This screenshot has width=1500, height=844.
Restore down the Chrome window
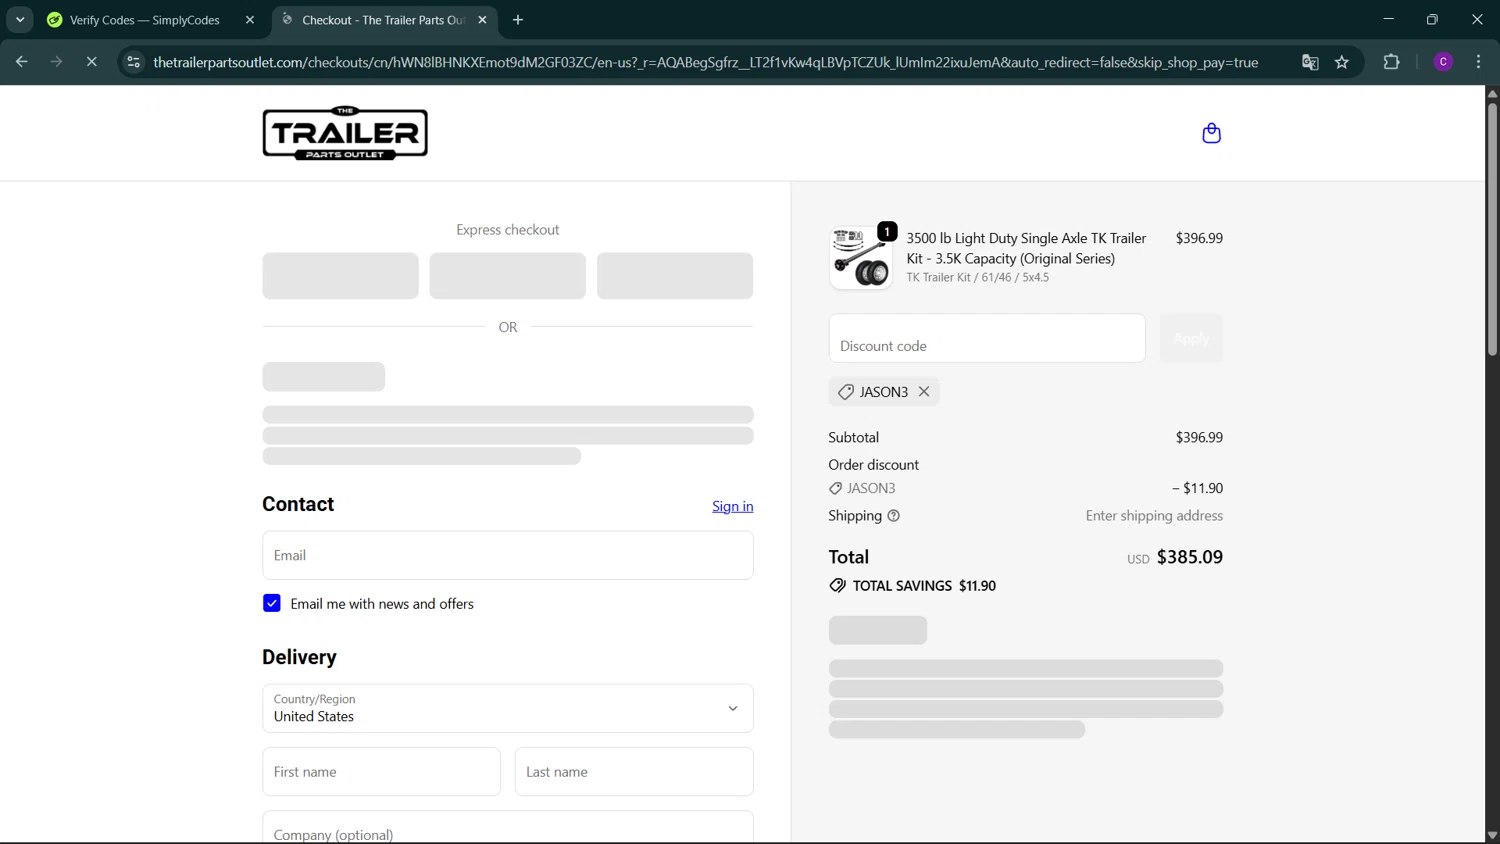click(1432, 19)
